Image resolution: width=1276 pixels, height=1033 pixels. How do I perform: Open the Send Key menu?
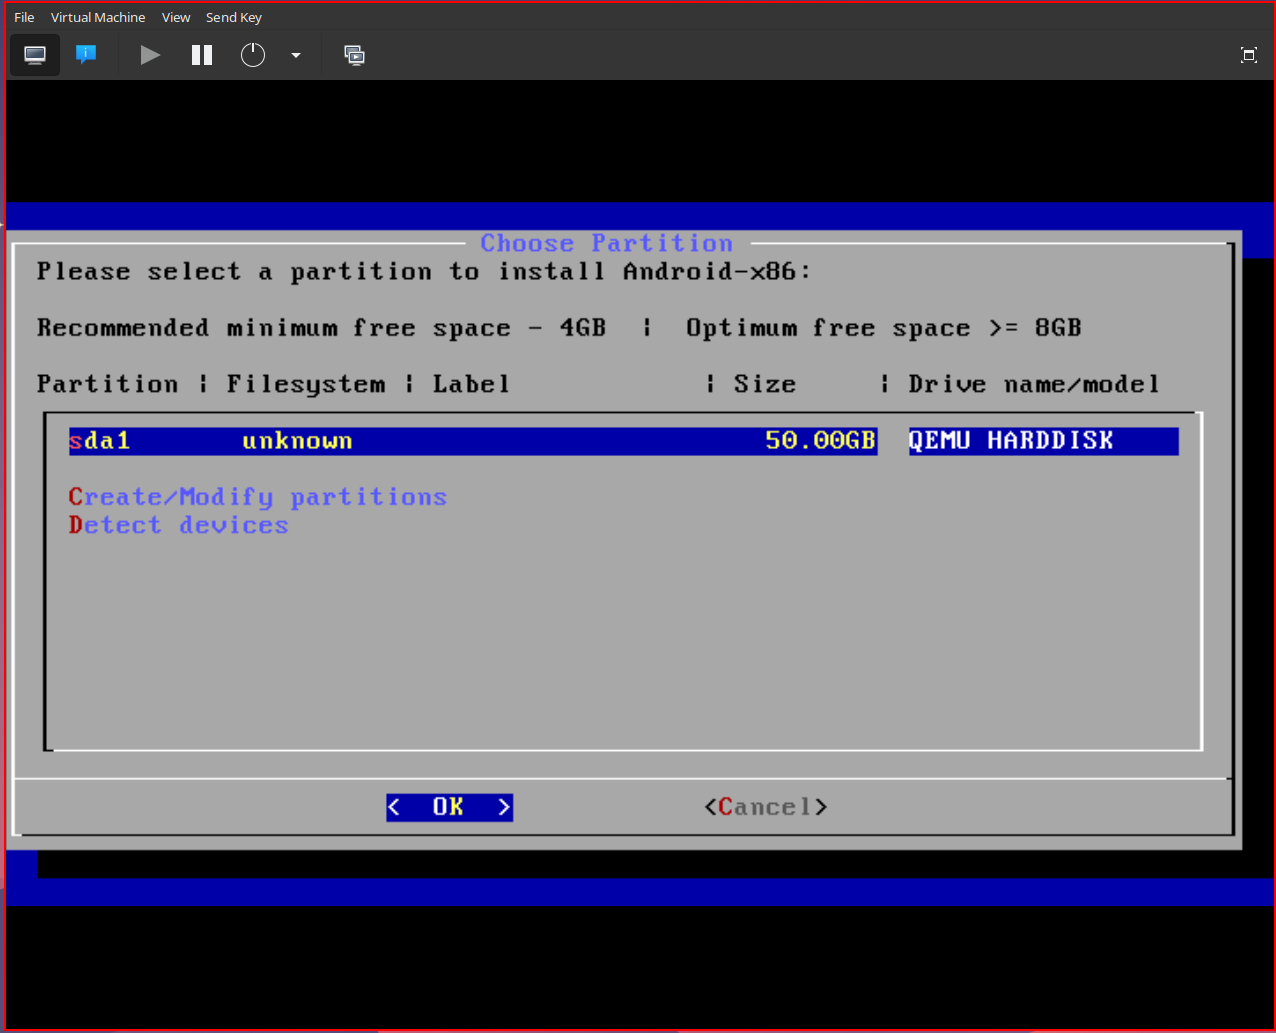click(234, 17)
